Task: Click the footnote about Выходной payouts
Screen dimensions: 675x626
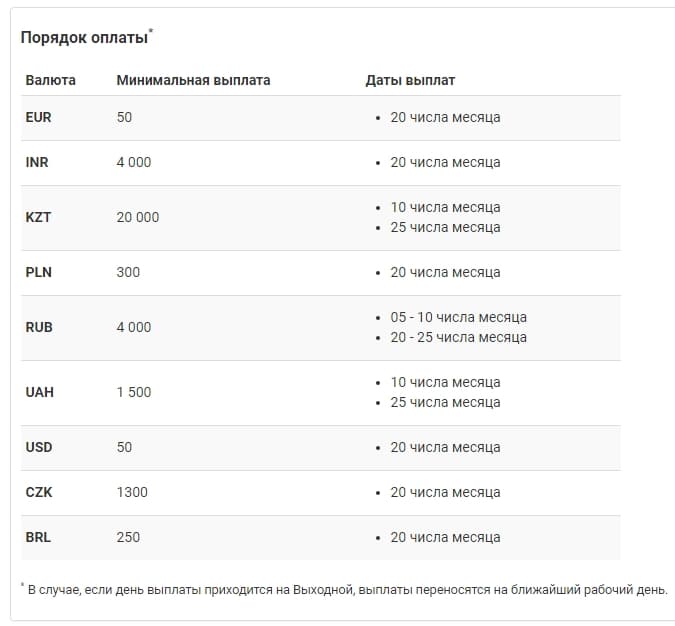Action: 344,589
